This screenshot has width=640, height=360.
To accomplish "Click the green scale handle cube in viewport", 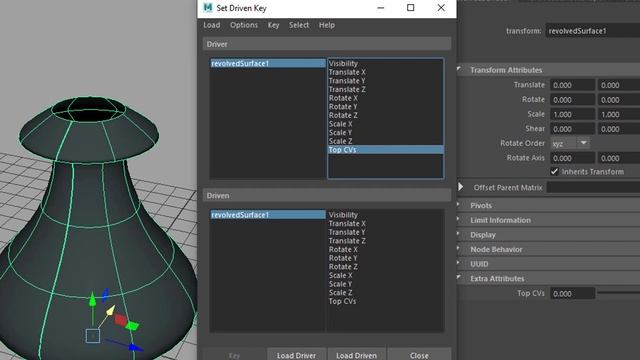I will 133,326.
